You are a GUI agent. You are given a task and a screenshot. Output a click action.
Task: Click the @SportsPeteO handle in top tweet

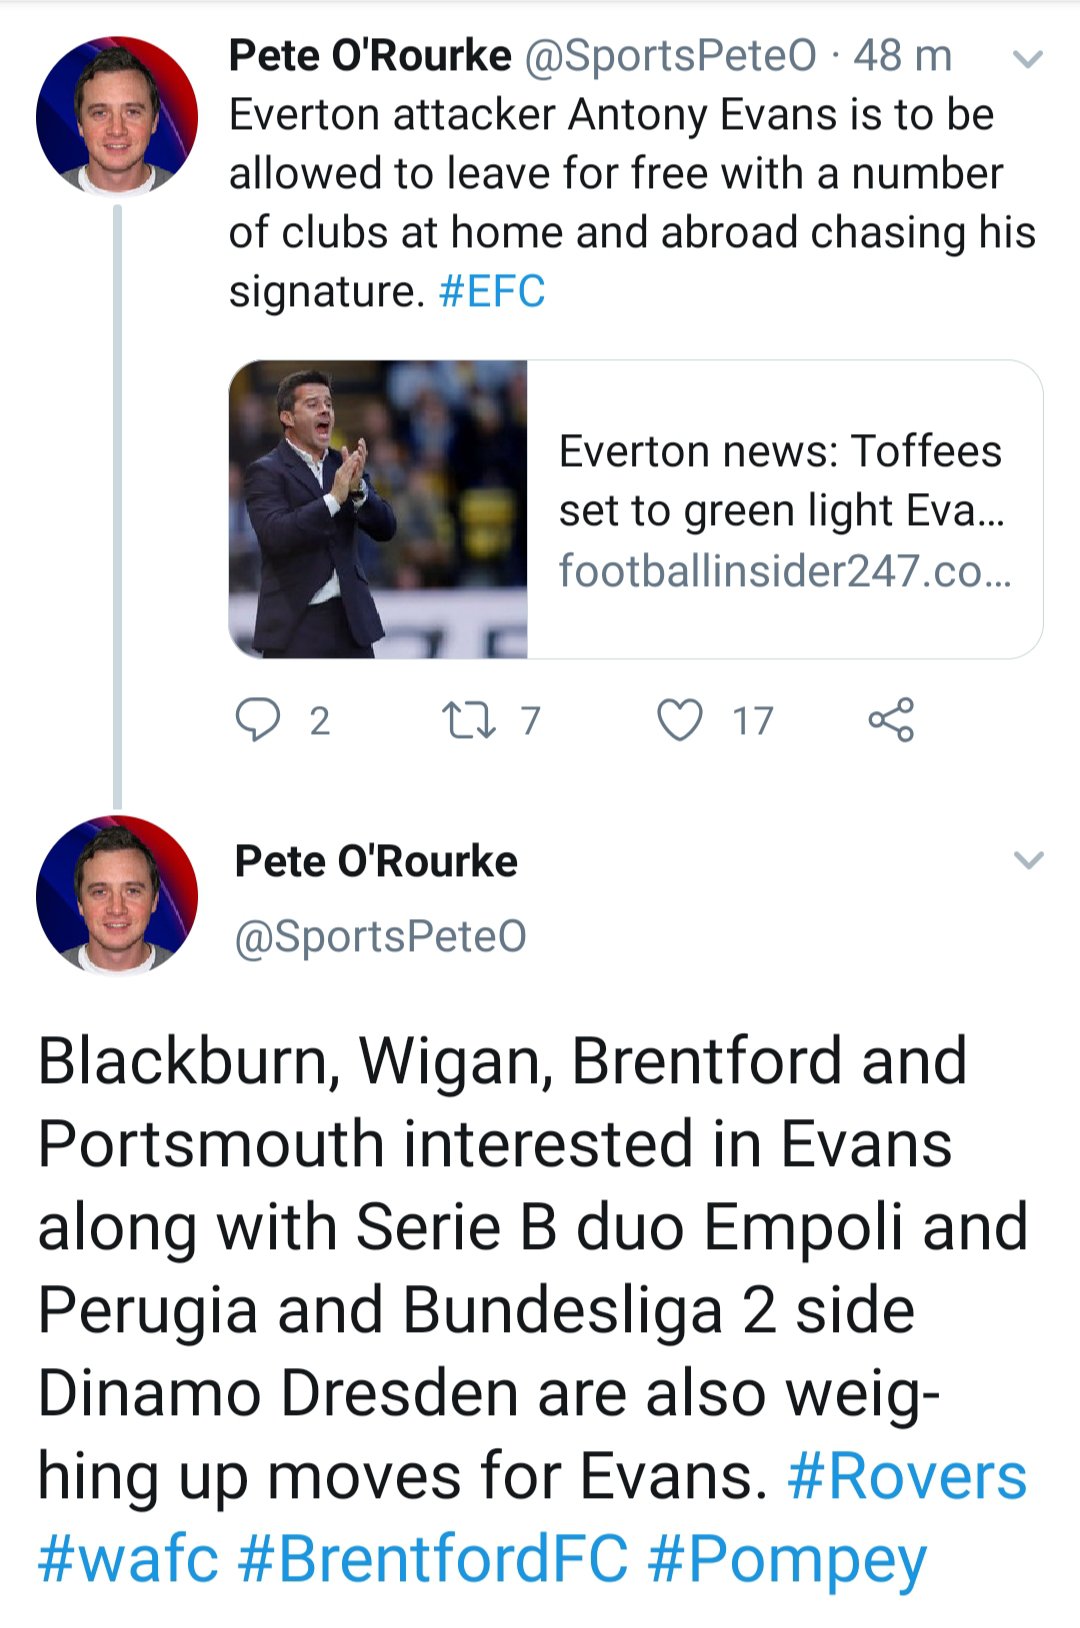pyautogui.click(x=670, y=56)
